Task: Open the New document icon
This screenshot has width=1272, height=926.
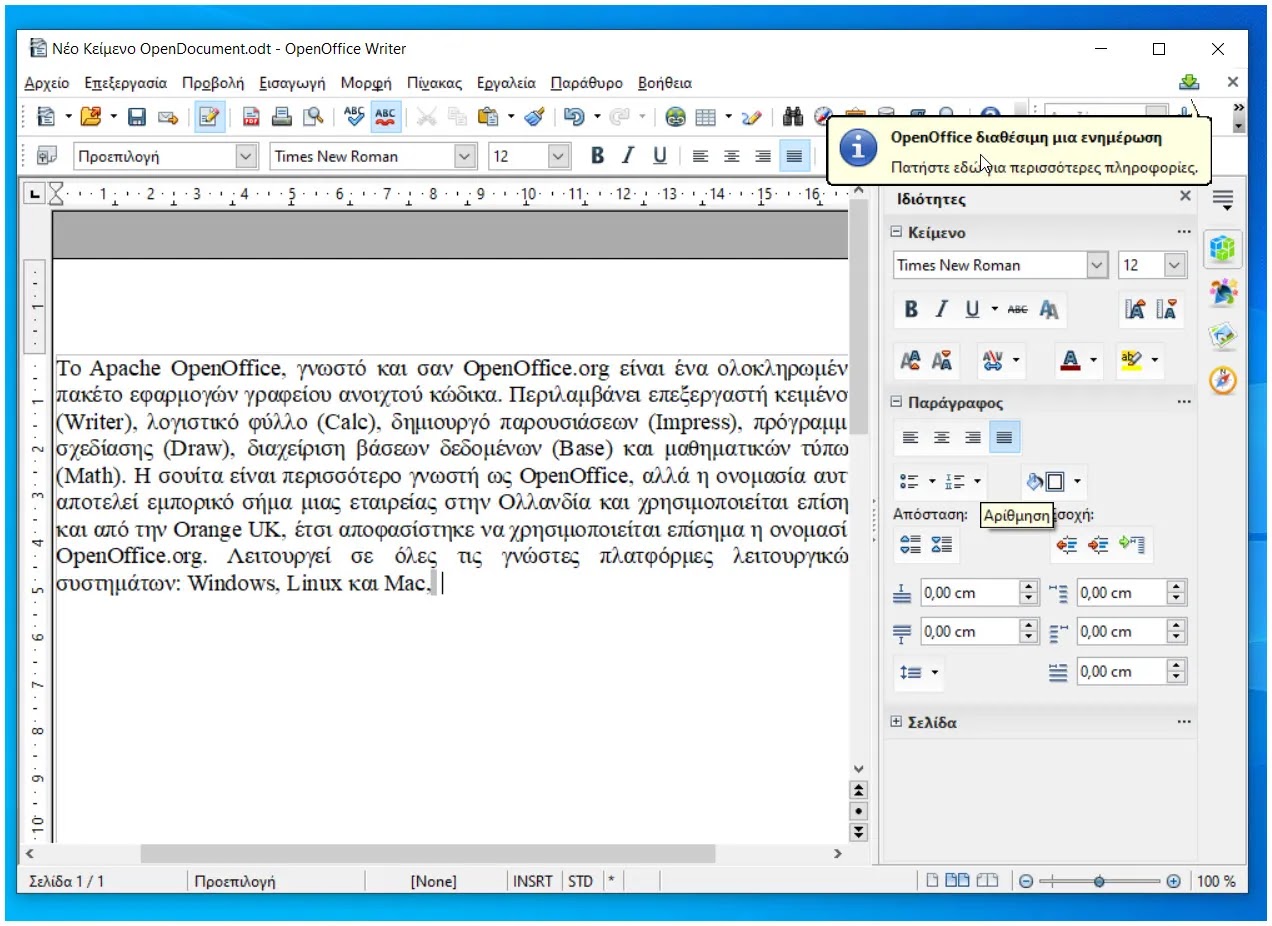Action: tap(46, 117)
